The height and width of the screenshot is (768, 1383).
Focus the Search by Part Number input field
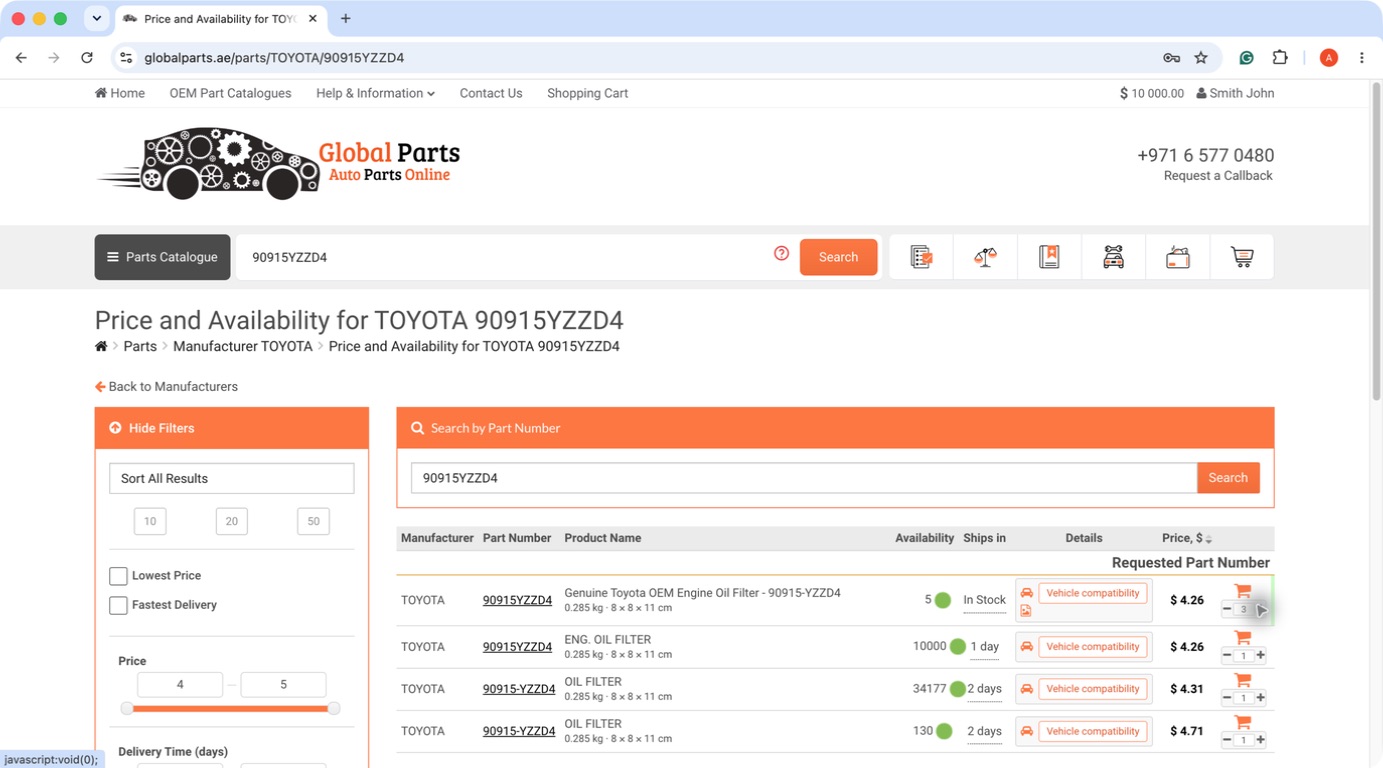[x=804, y=478]
